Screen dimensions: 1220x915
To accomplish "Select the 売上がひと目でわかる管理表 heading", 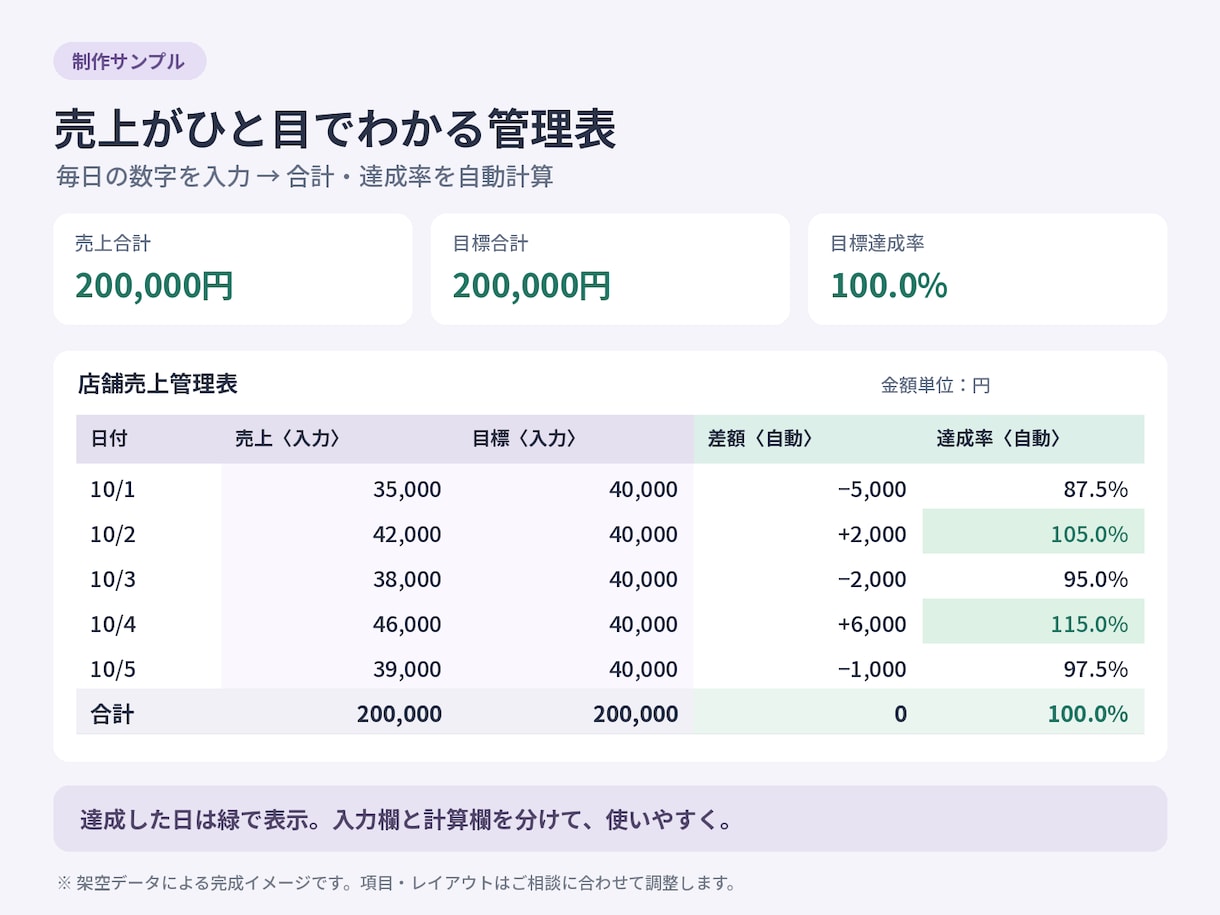I will 334,130.
